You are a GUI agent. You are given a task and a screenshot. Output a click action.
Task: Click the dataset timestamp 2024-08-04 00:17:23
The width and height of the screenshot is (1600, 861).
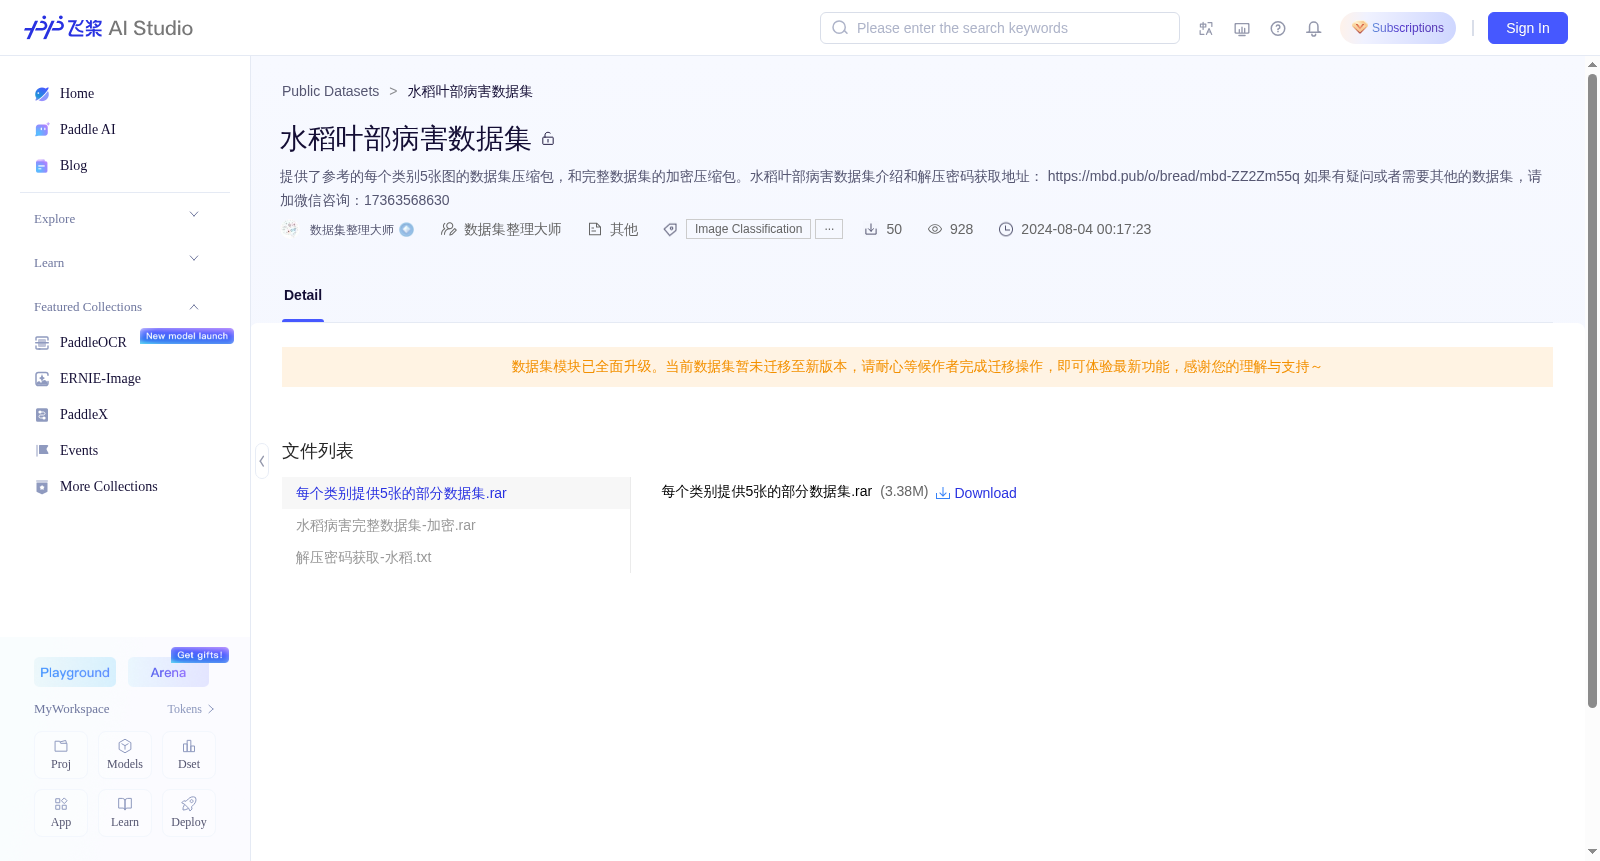[x=1086, y=229]
